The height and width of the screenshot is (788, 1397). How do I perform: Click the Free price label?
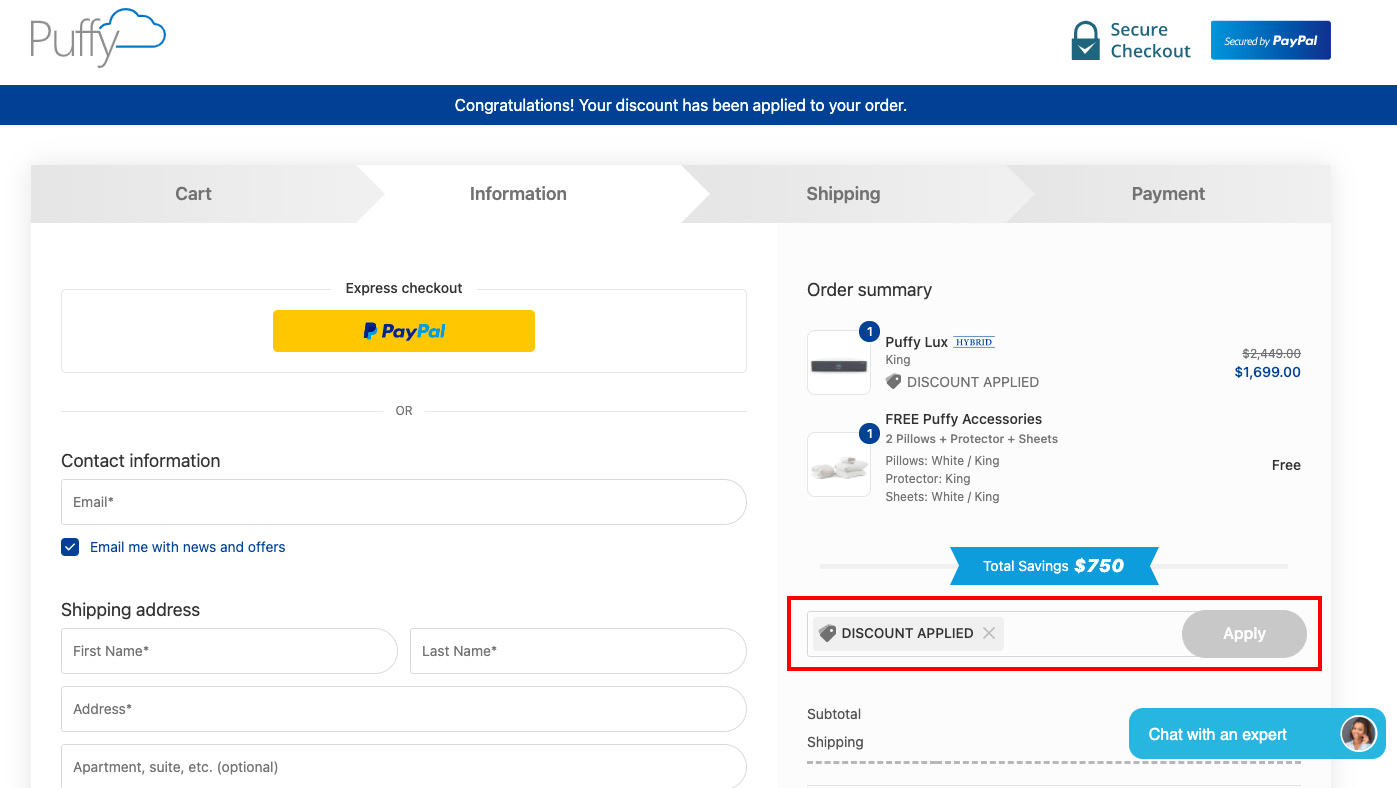1286,465
